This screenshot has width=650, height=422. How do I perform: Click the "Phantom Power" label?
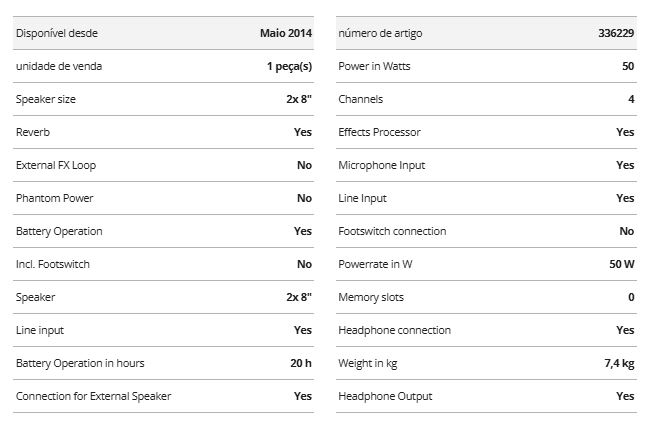pos(55,198)
